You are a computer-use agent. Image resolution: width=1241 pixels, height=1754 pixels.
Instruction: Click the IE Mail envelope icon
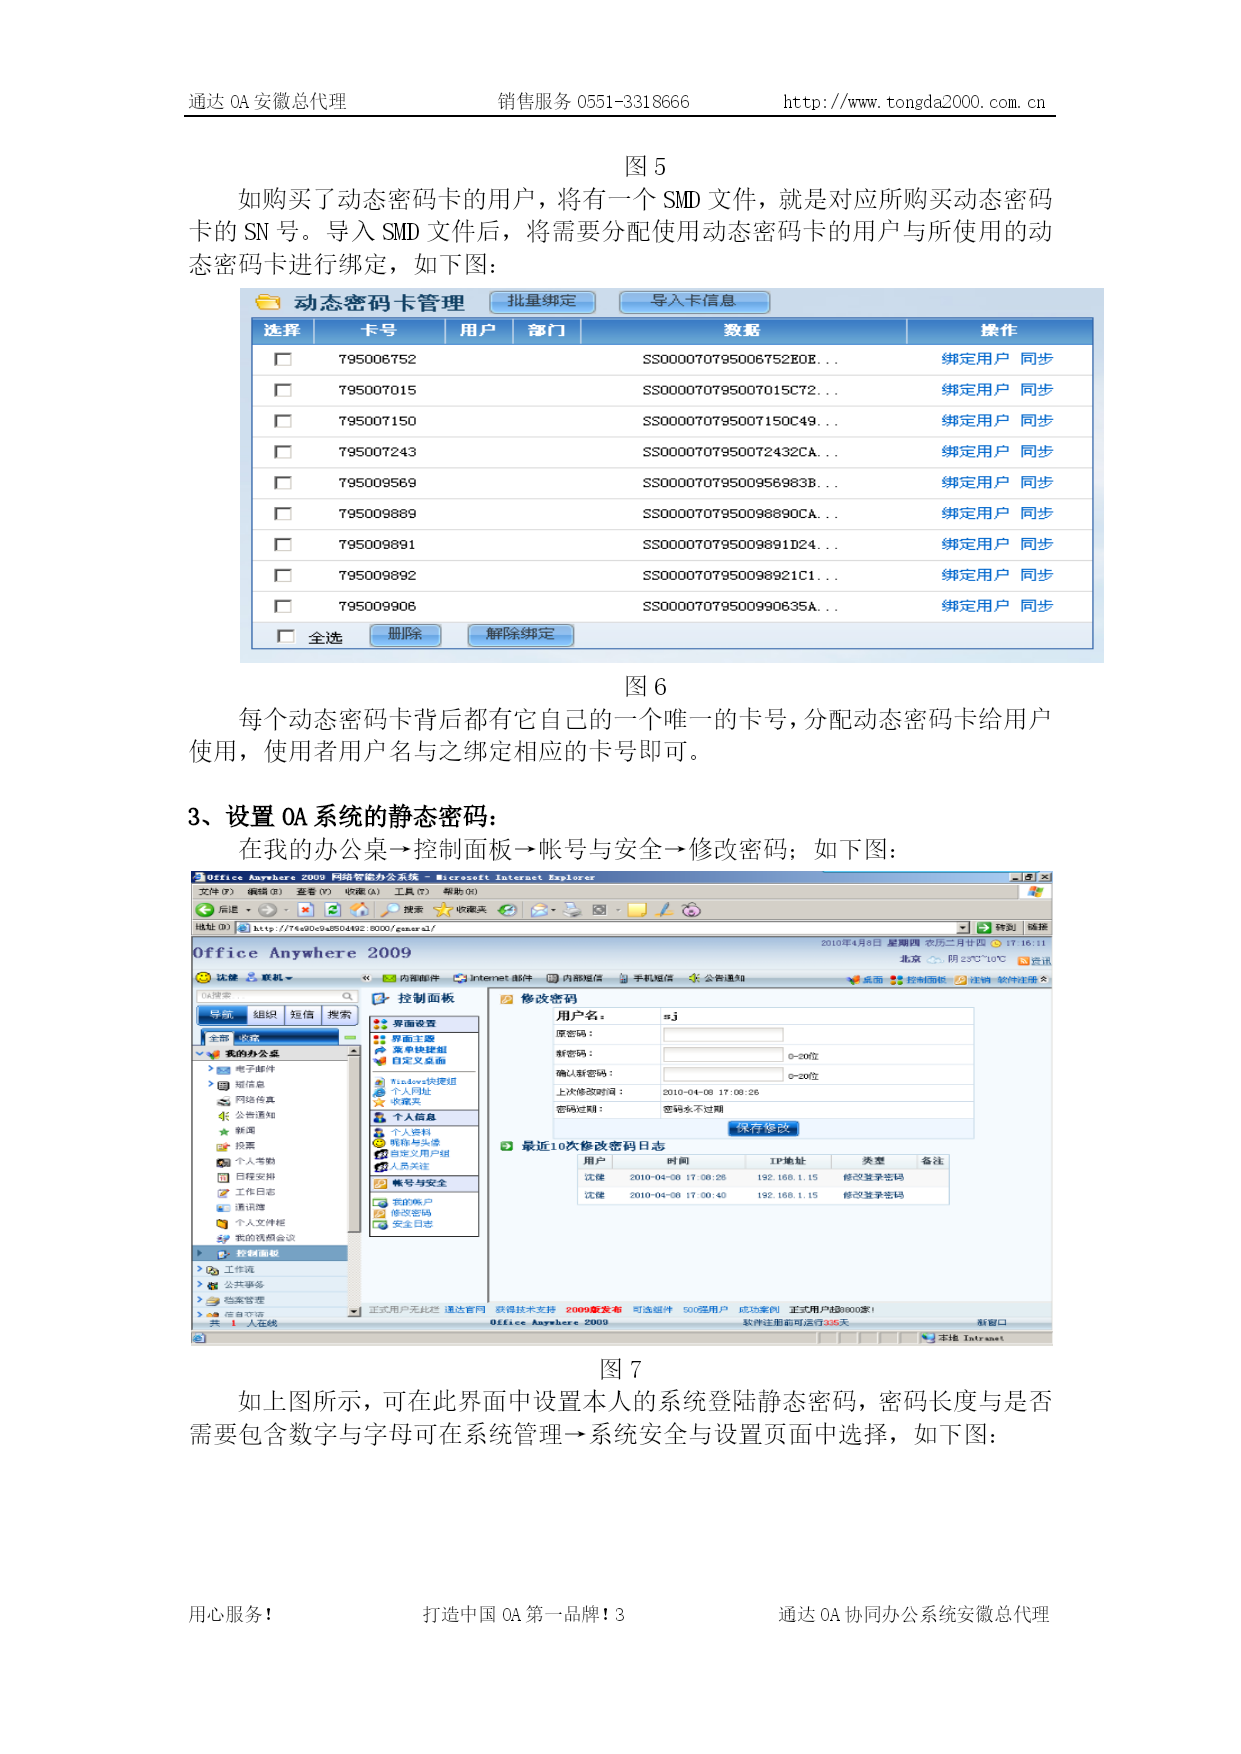pos(539,910)
